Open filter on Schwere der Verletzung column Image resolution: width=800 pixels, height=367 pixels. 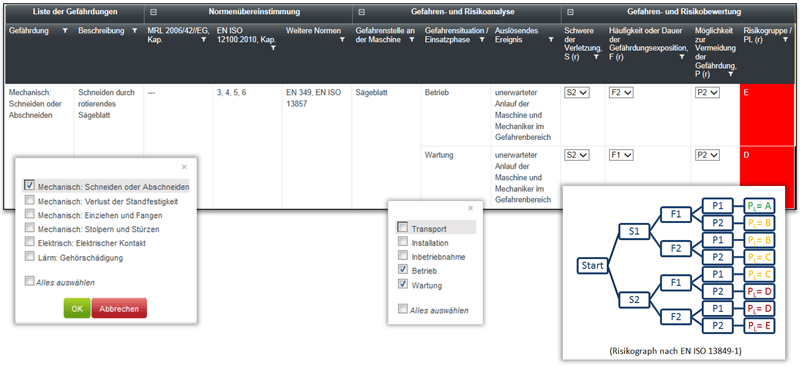pos(595,57)
